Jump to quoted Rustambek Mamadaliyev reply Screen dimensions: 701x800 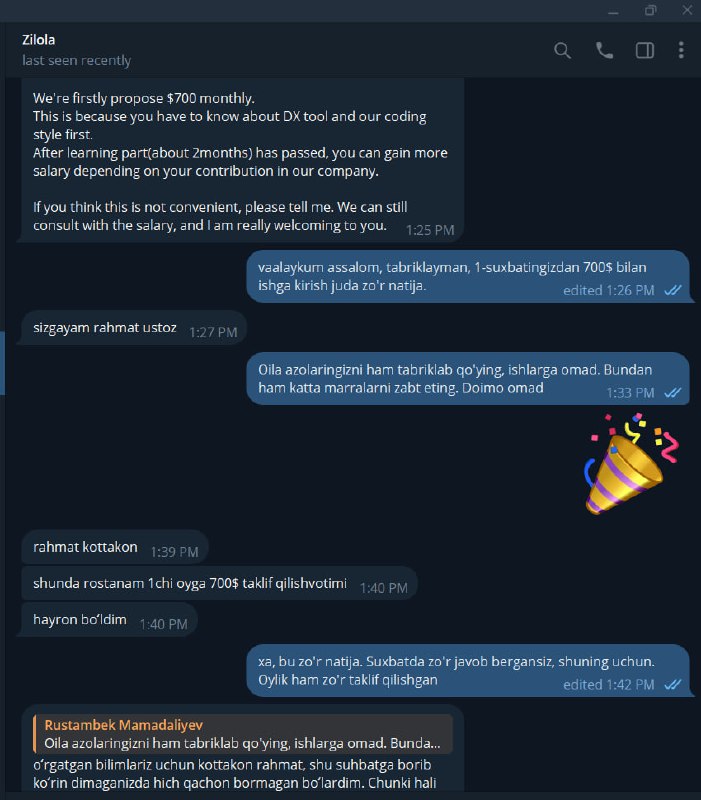point(243,734)
